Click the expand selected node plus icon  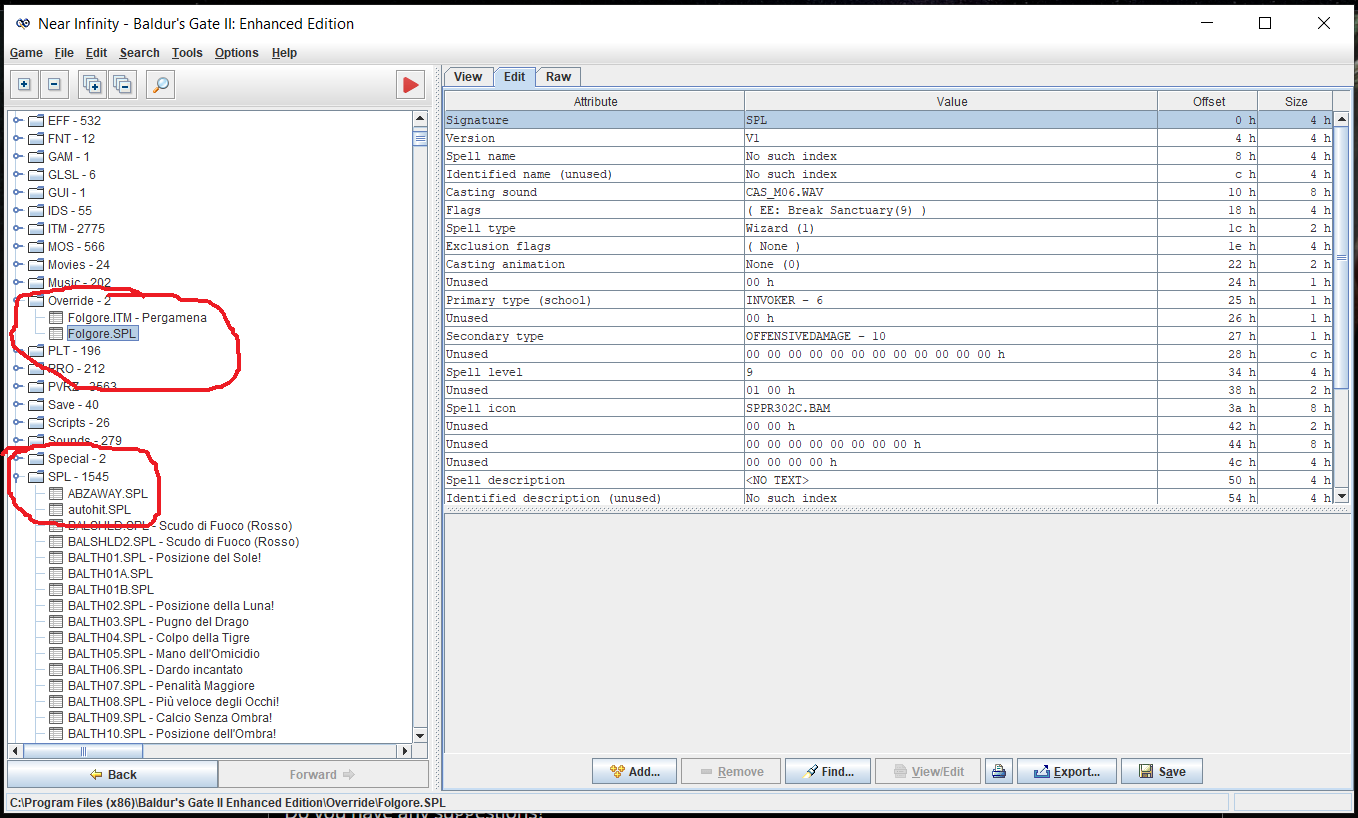pyautogui.click(x=24, y=85)
